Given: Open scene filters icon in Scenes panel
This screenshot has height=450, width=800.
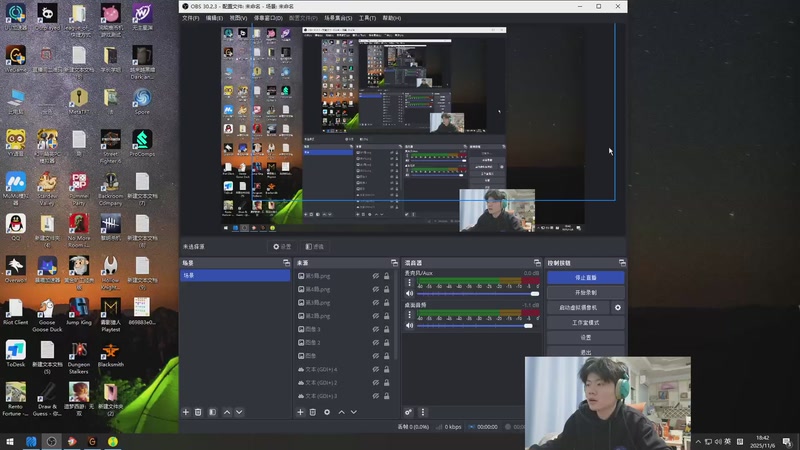Looking at the screenshot, I should [212, 412].
